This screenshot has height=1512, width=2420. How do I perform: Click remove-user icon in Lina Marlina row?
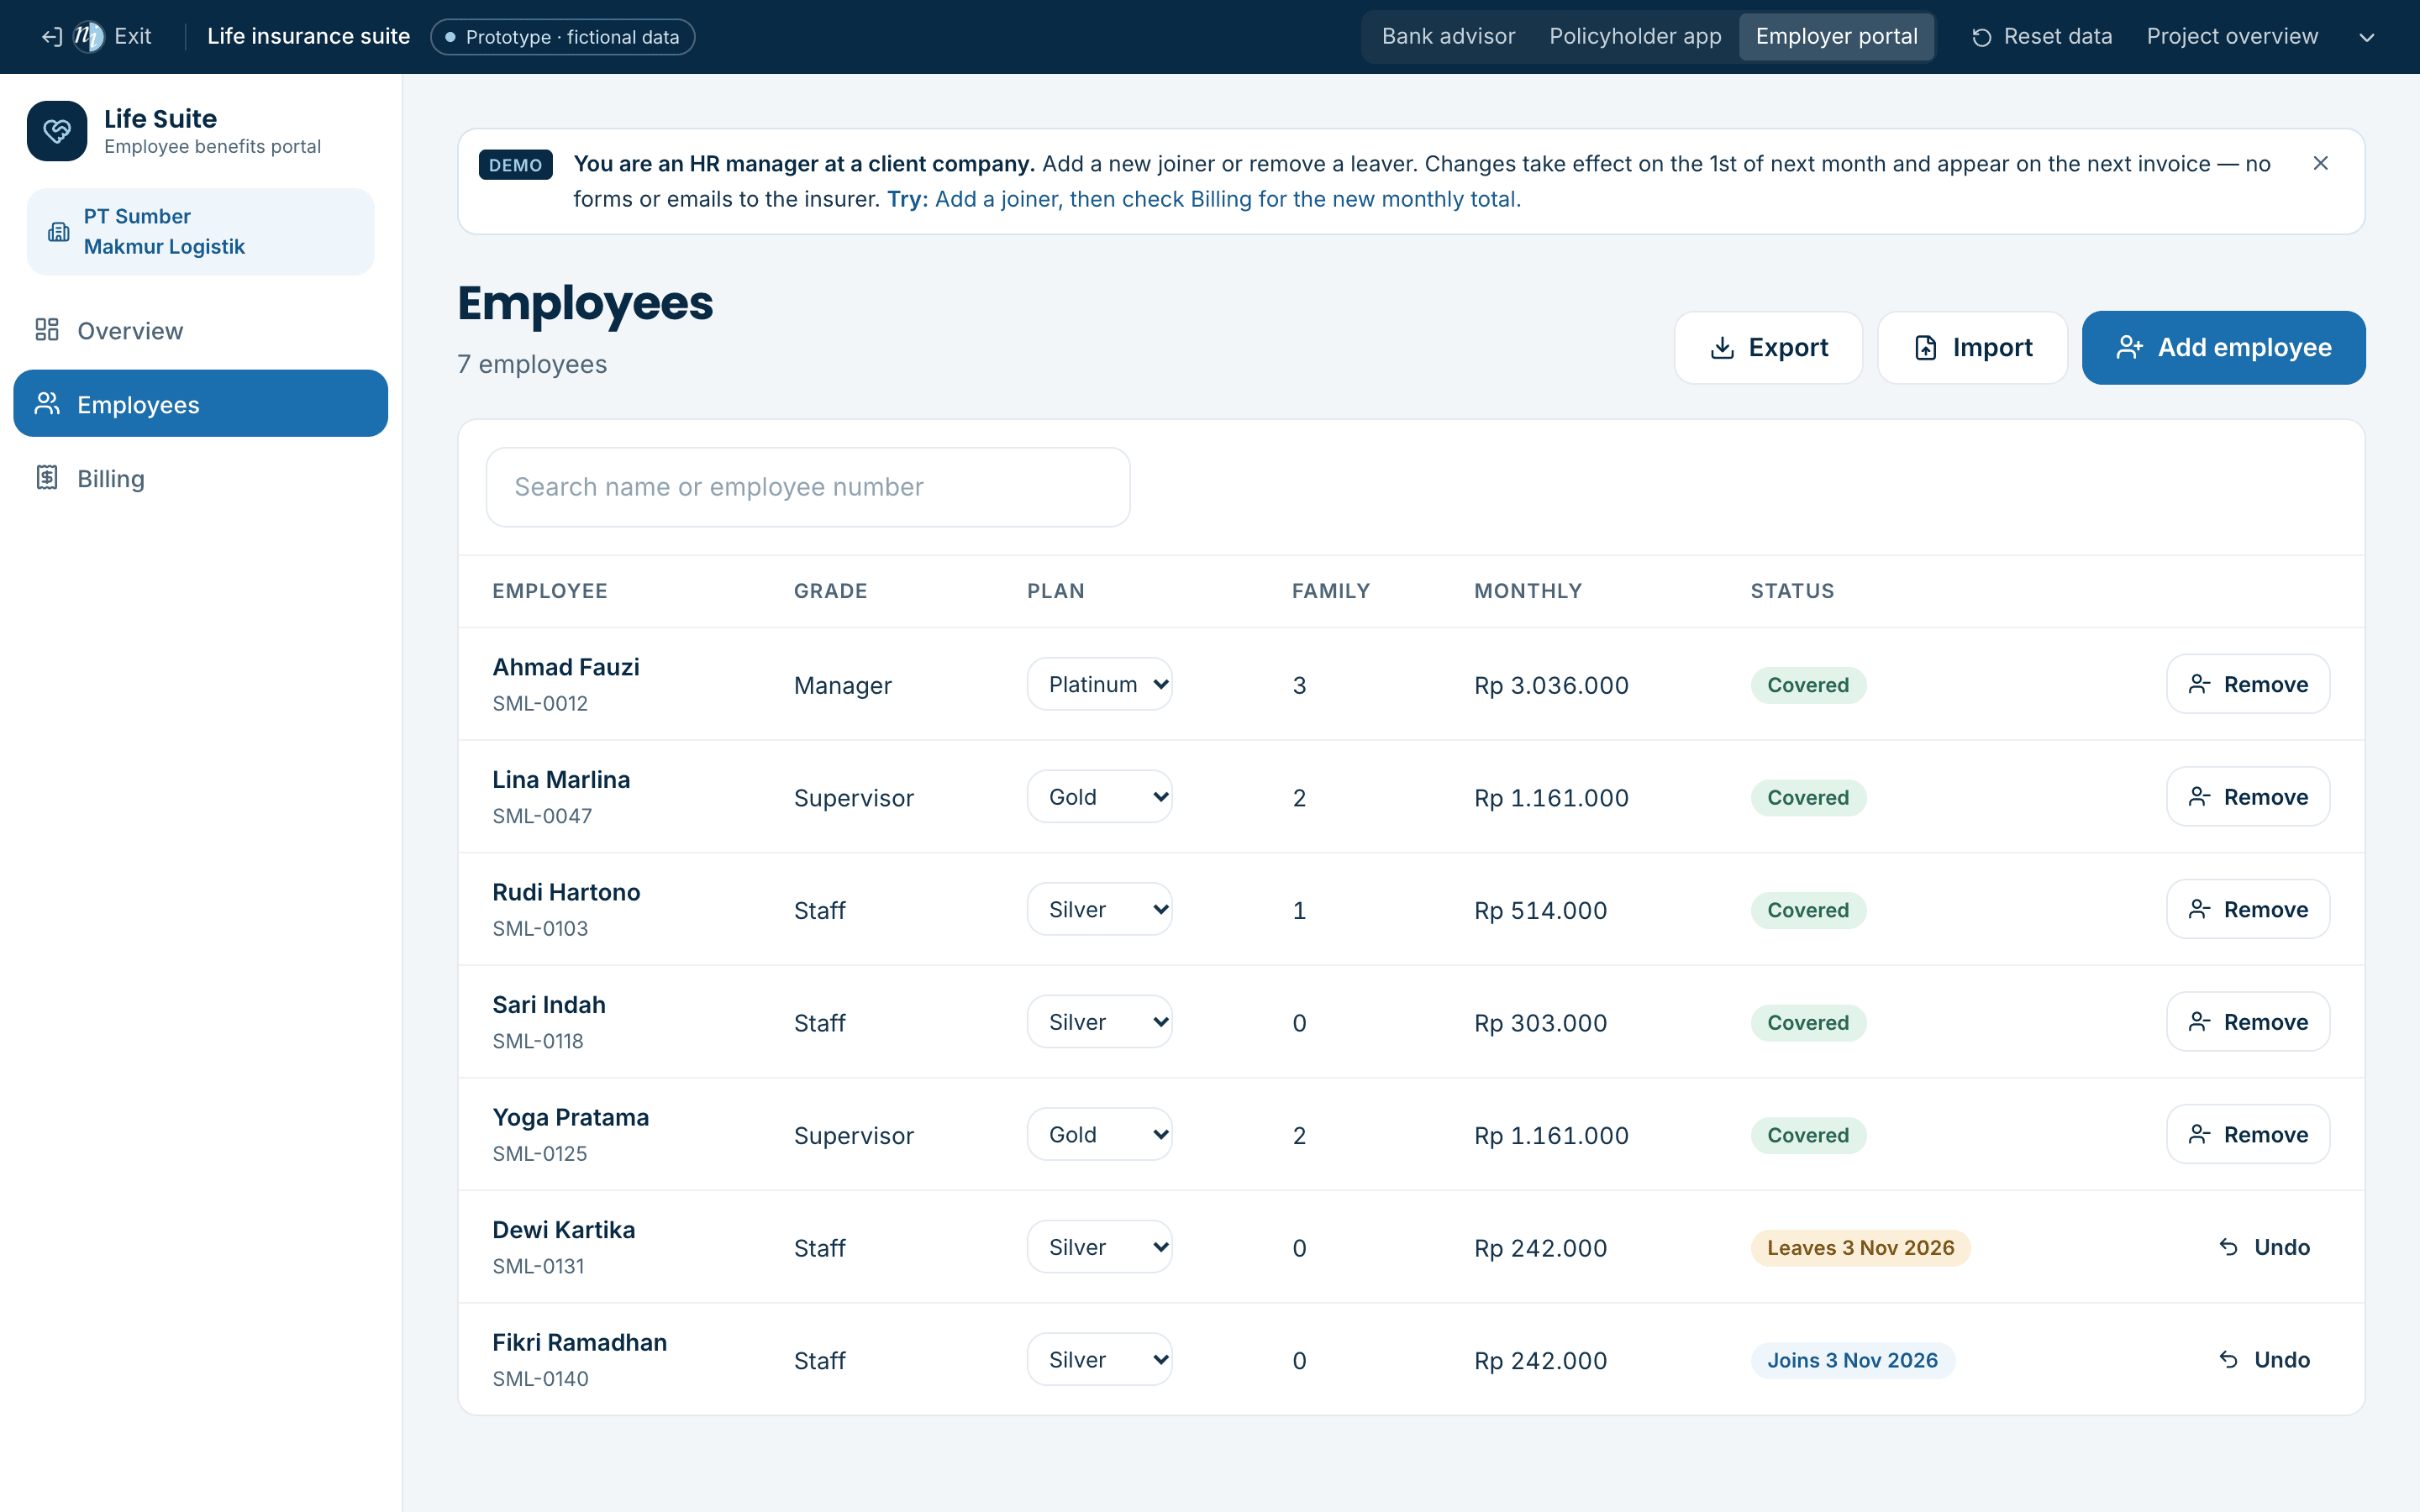coord(2199,797)
